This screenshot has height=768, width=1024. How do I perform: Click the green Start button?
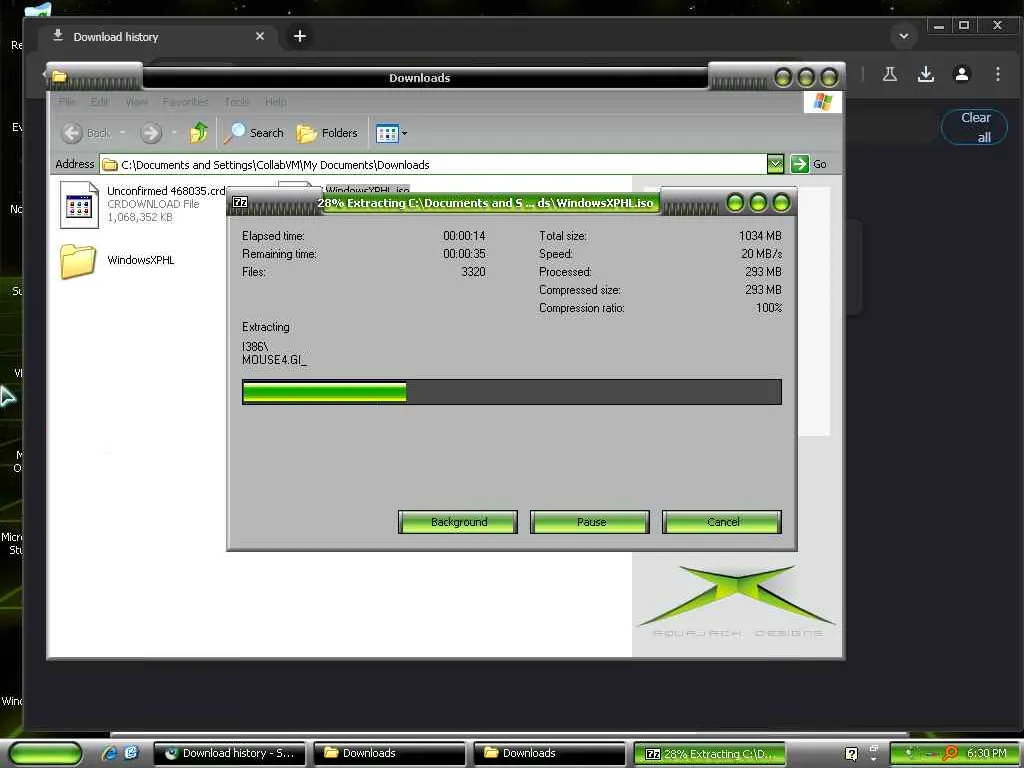(46, 754)
